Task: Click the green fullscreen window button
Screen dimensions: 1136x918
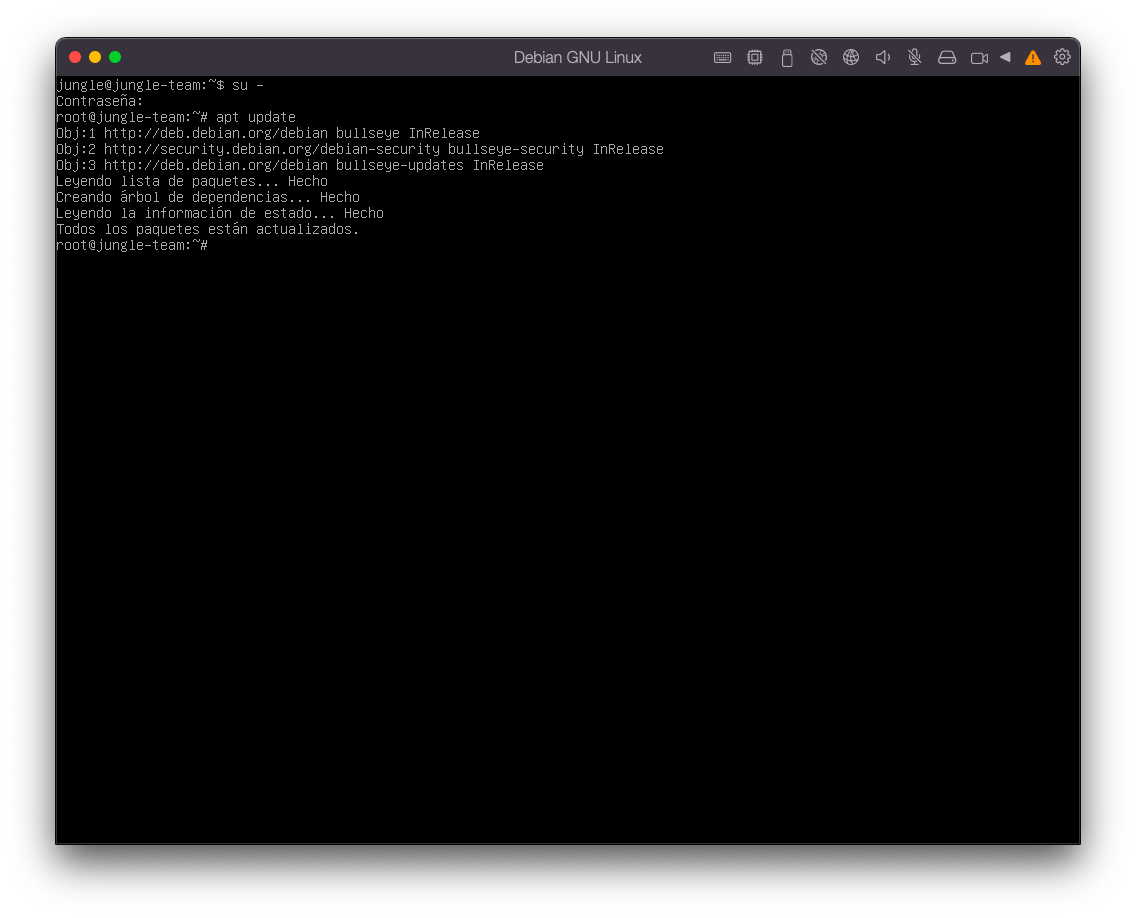Action: (115, 57)
